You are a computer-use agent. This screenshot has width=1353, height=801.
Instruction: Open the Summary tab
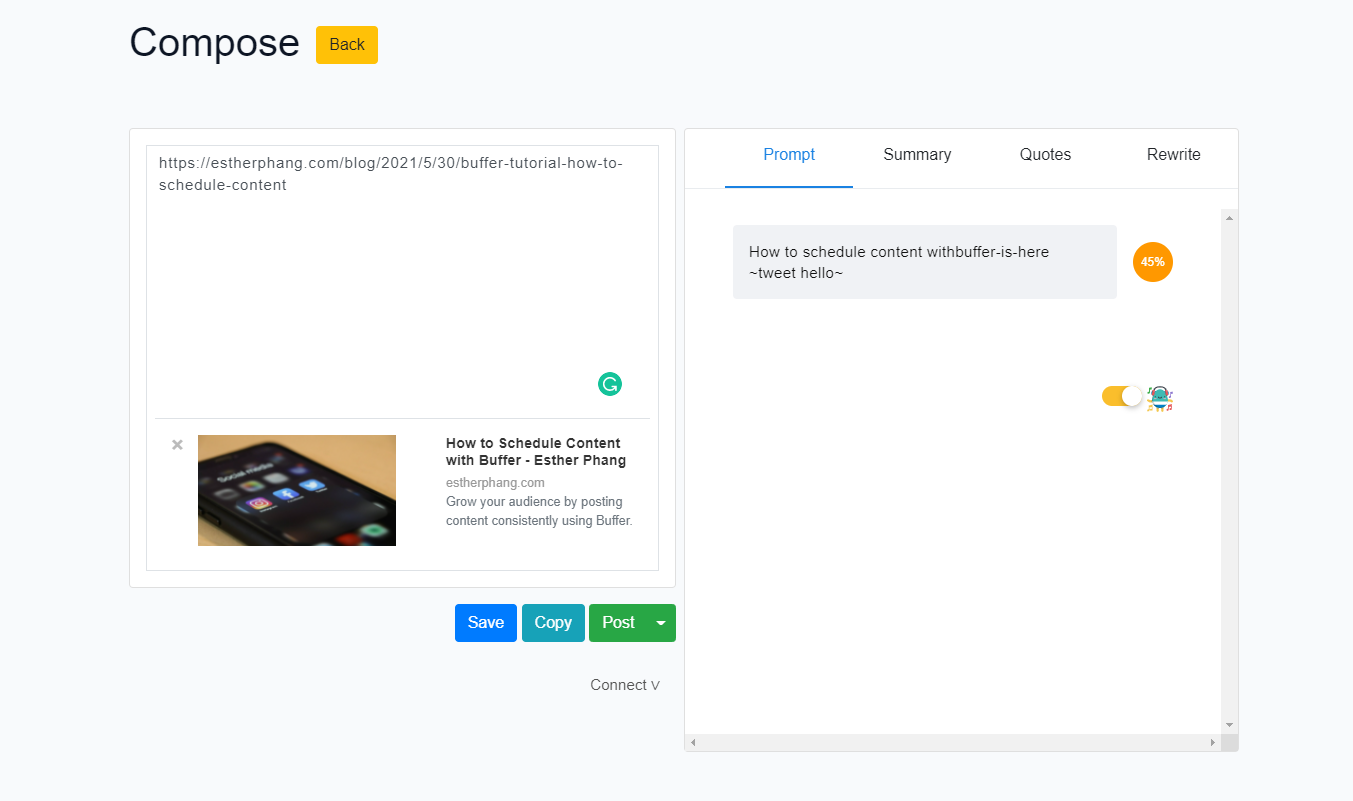917,155
